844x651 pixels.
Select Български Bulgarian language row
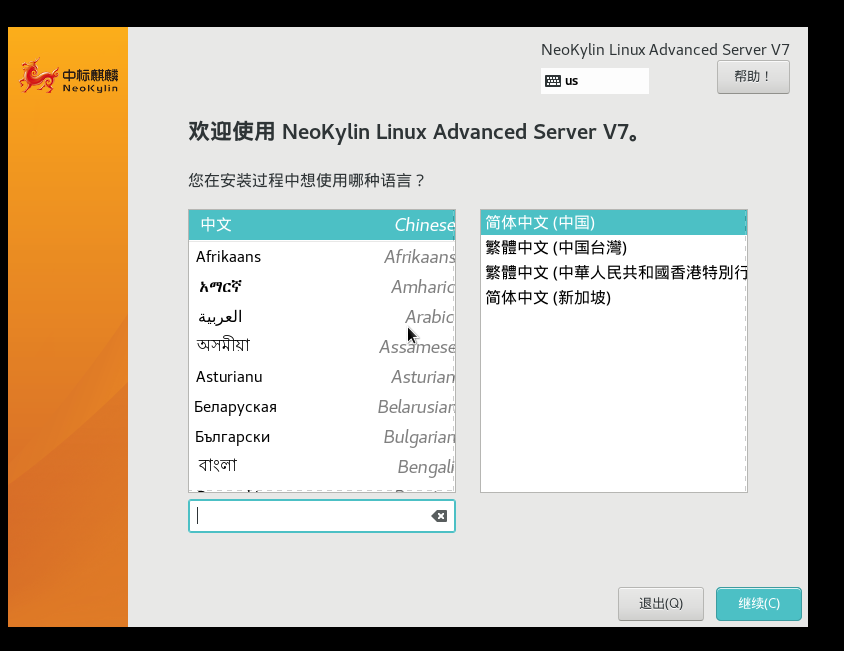[x=322, y=437]
